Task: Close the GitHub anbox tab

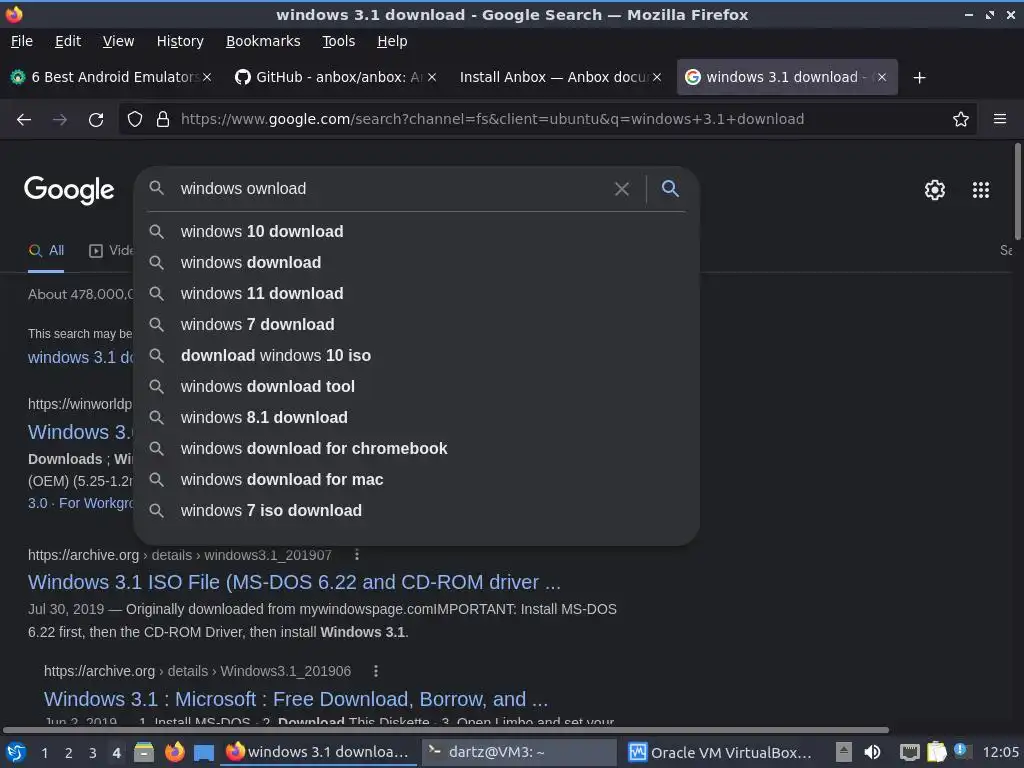Action: click(x=432, y=77)
